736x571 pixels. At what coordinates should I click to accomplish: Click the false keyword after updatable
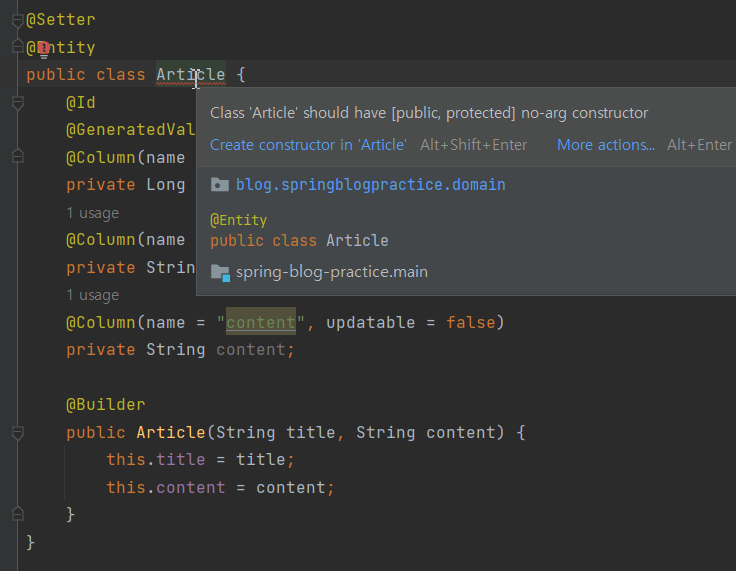[x=470, y=323]
